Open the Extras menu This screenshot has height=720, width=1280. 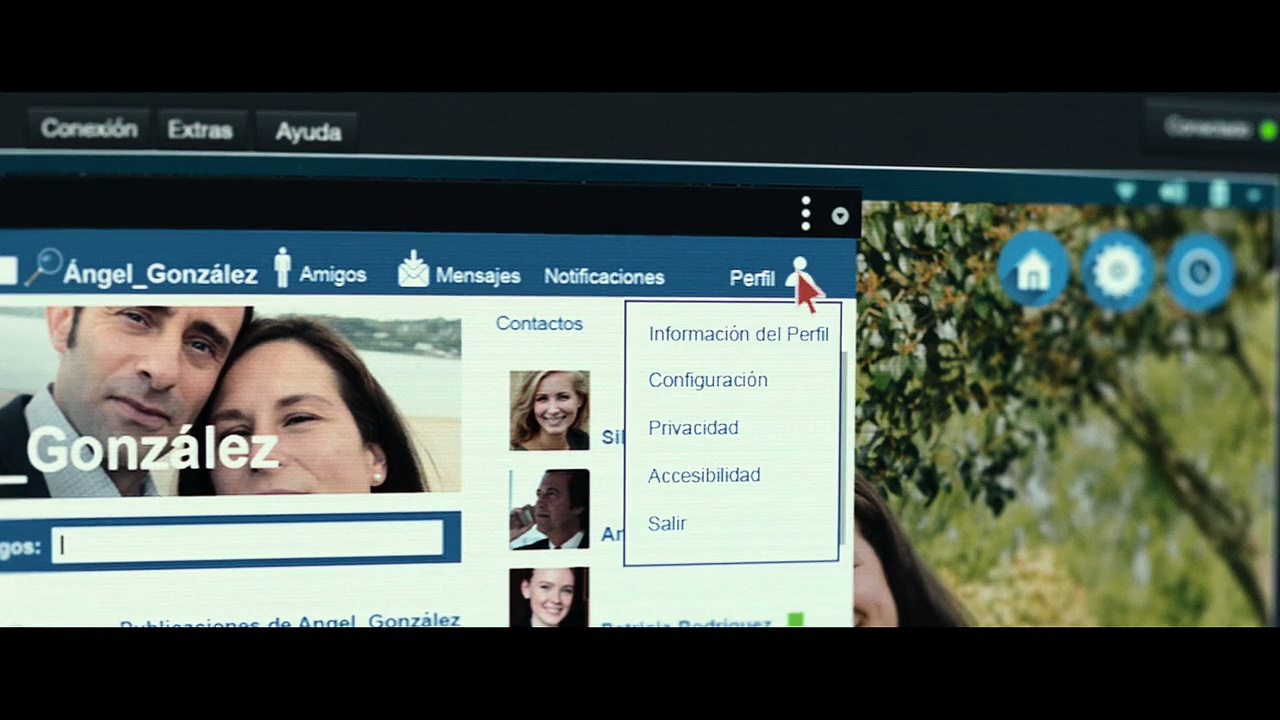(200, 130)
